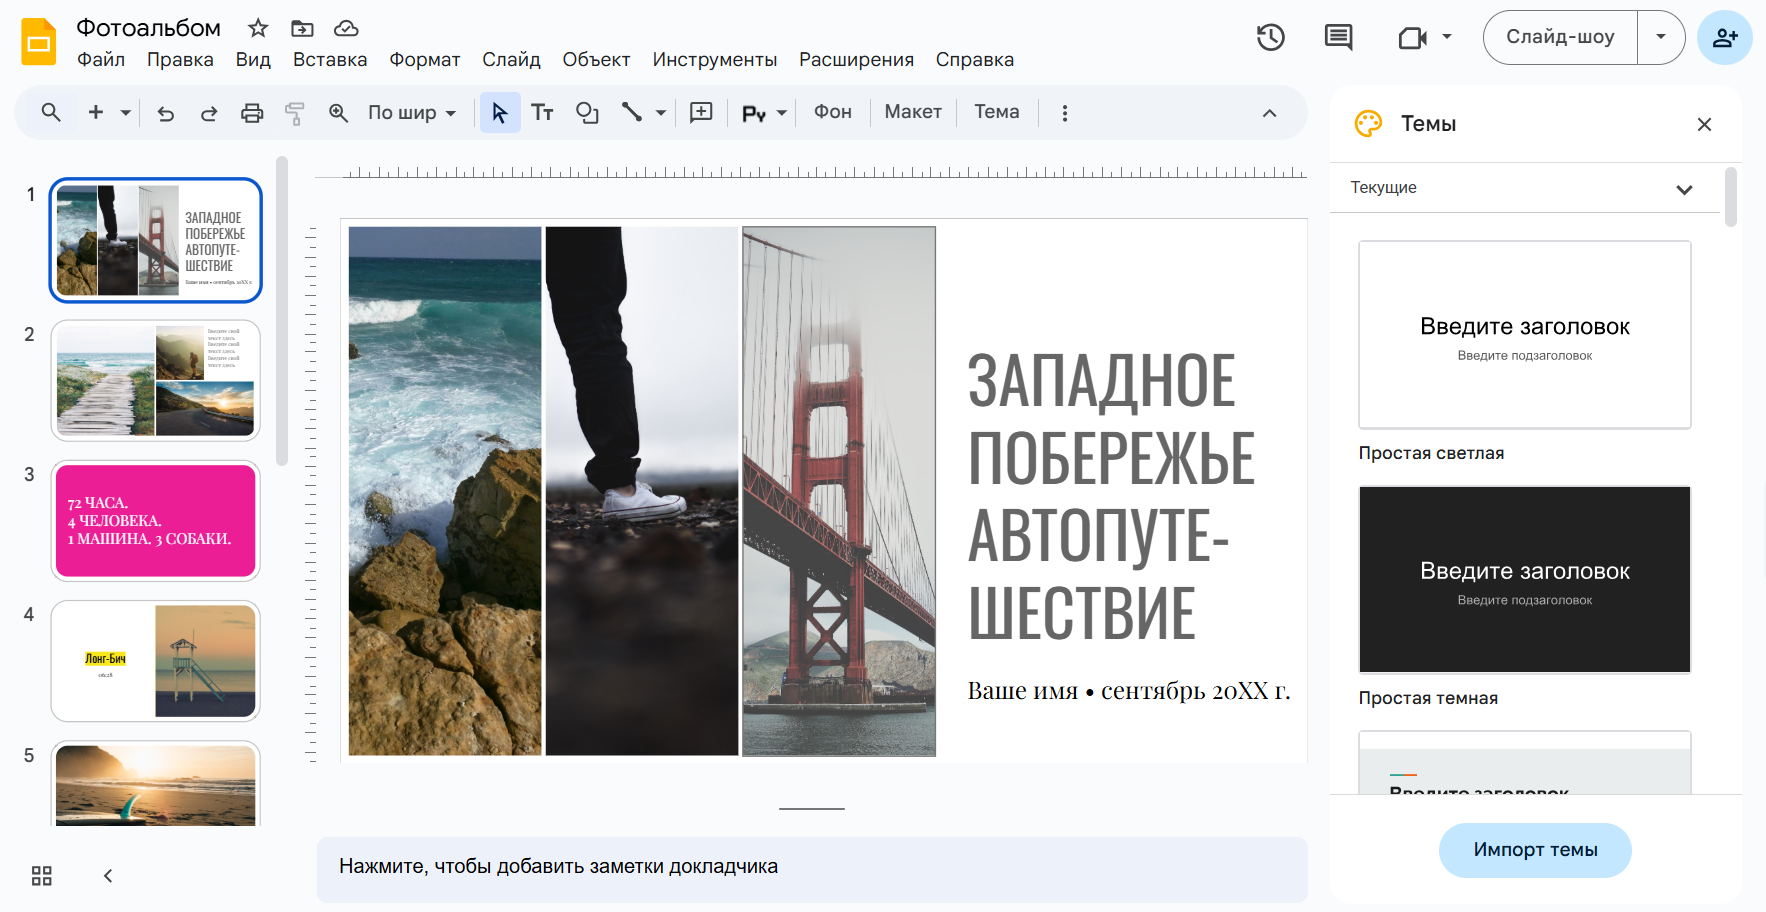This screenshot has height=912, width=1766.
Task: Click the add comment toolbar icon
Action: pyautogui.click(x=701, y=113)
